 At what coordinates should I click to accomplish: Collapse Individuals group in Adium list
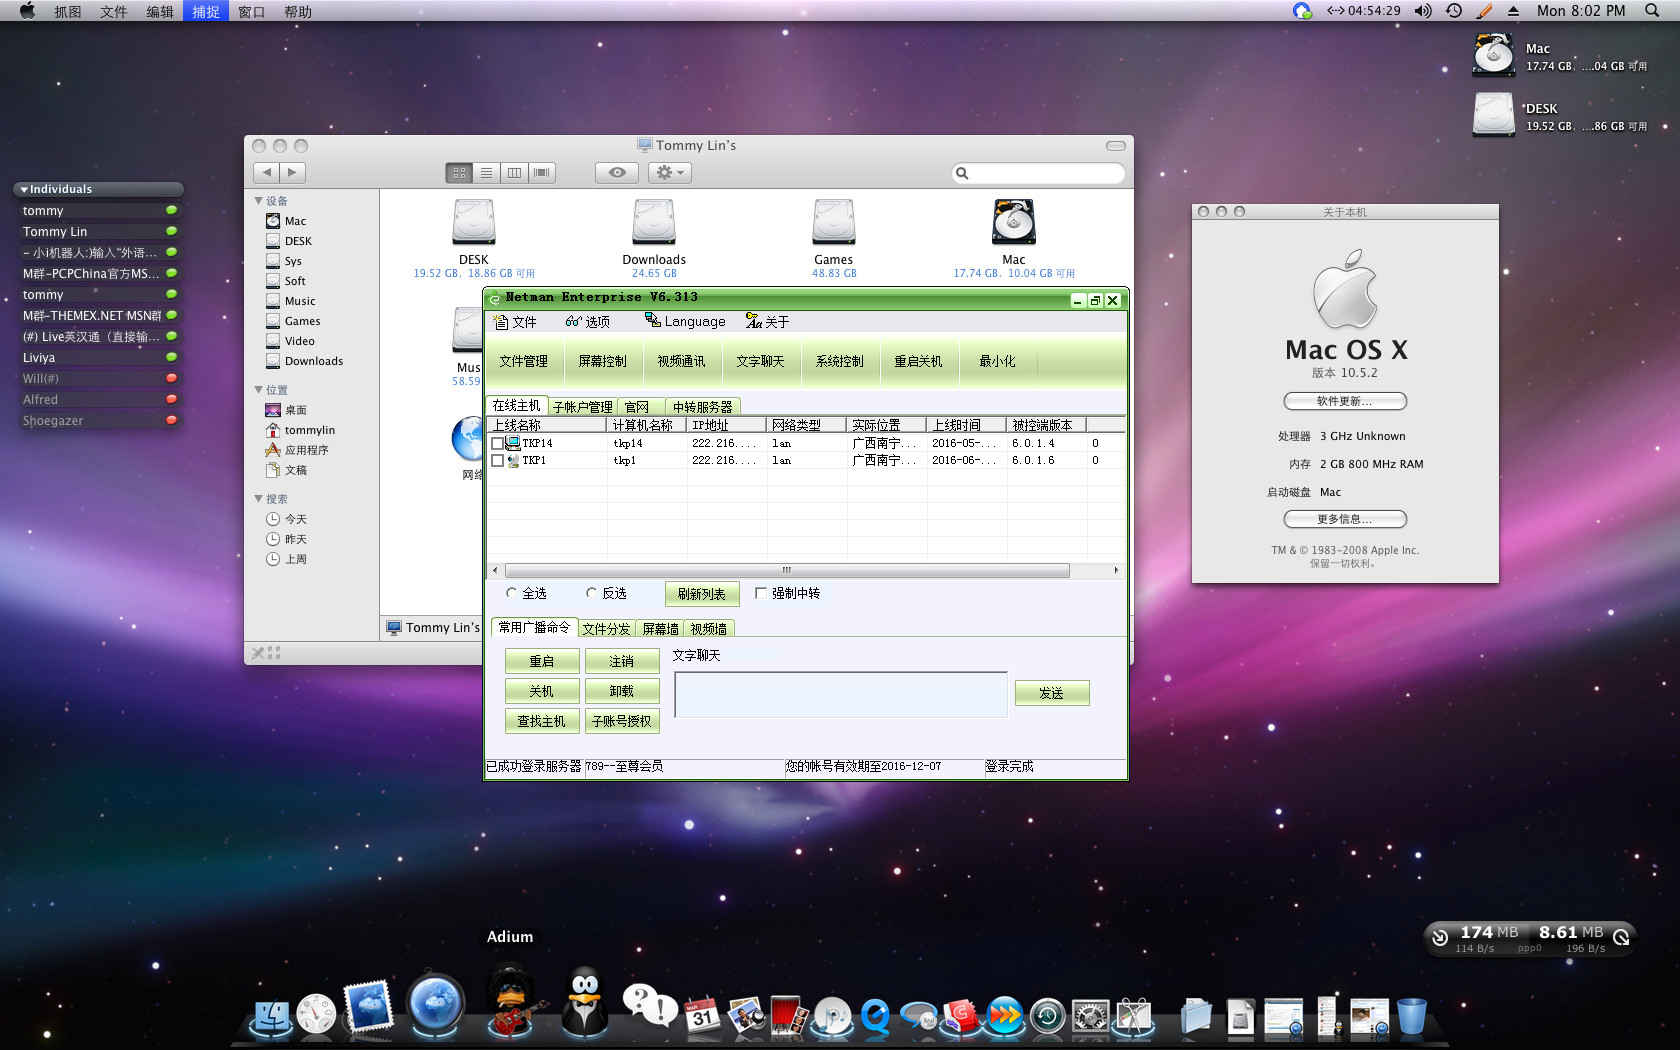(x=24, y=189)
